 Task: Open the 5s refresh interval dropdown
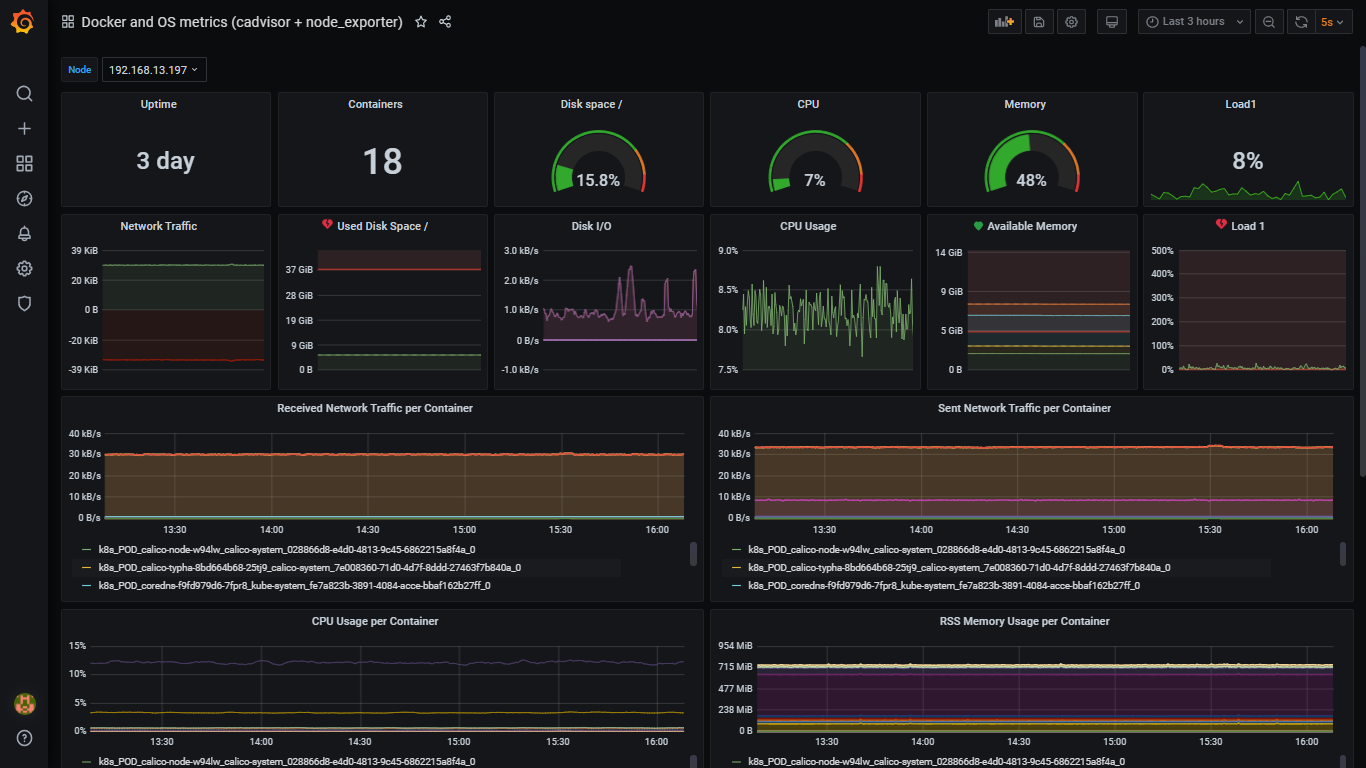point(1331,21)
